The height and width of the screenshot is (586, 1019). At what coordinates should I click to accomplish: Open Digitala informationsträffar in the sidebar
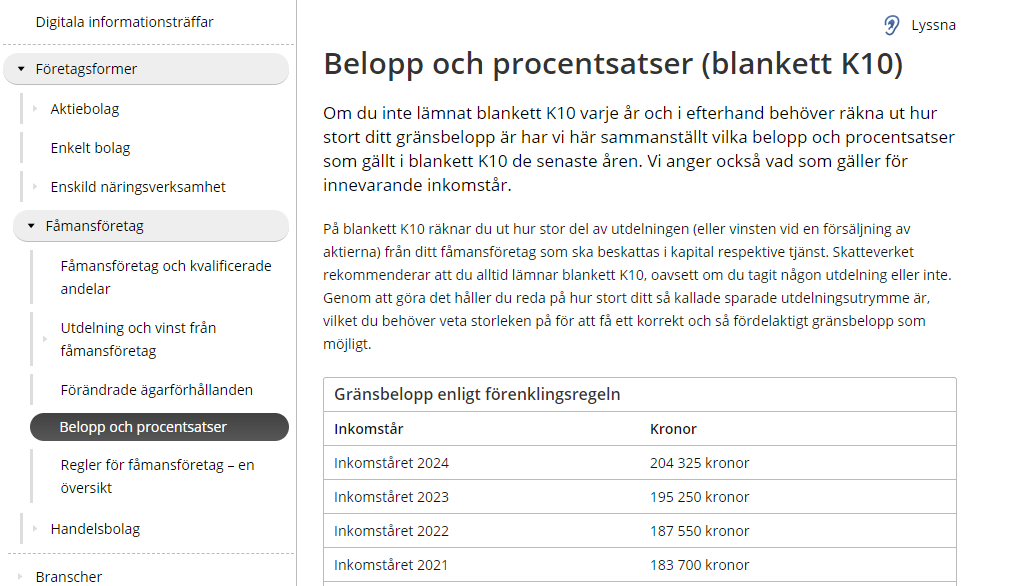124,22
